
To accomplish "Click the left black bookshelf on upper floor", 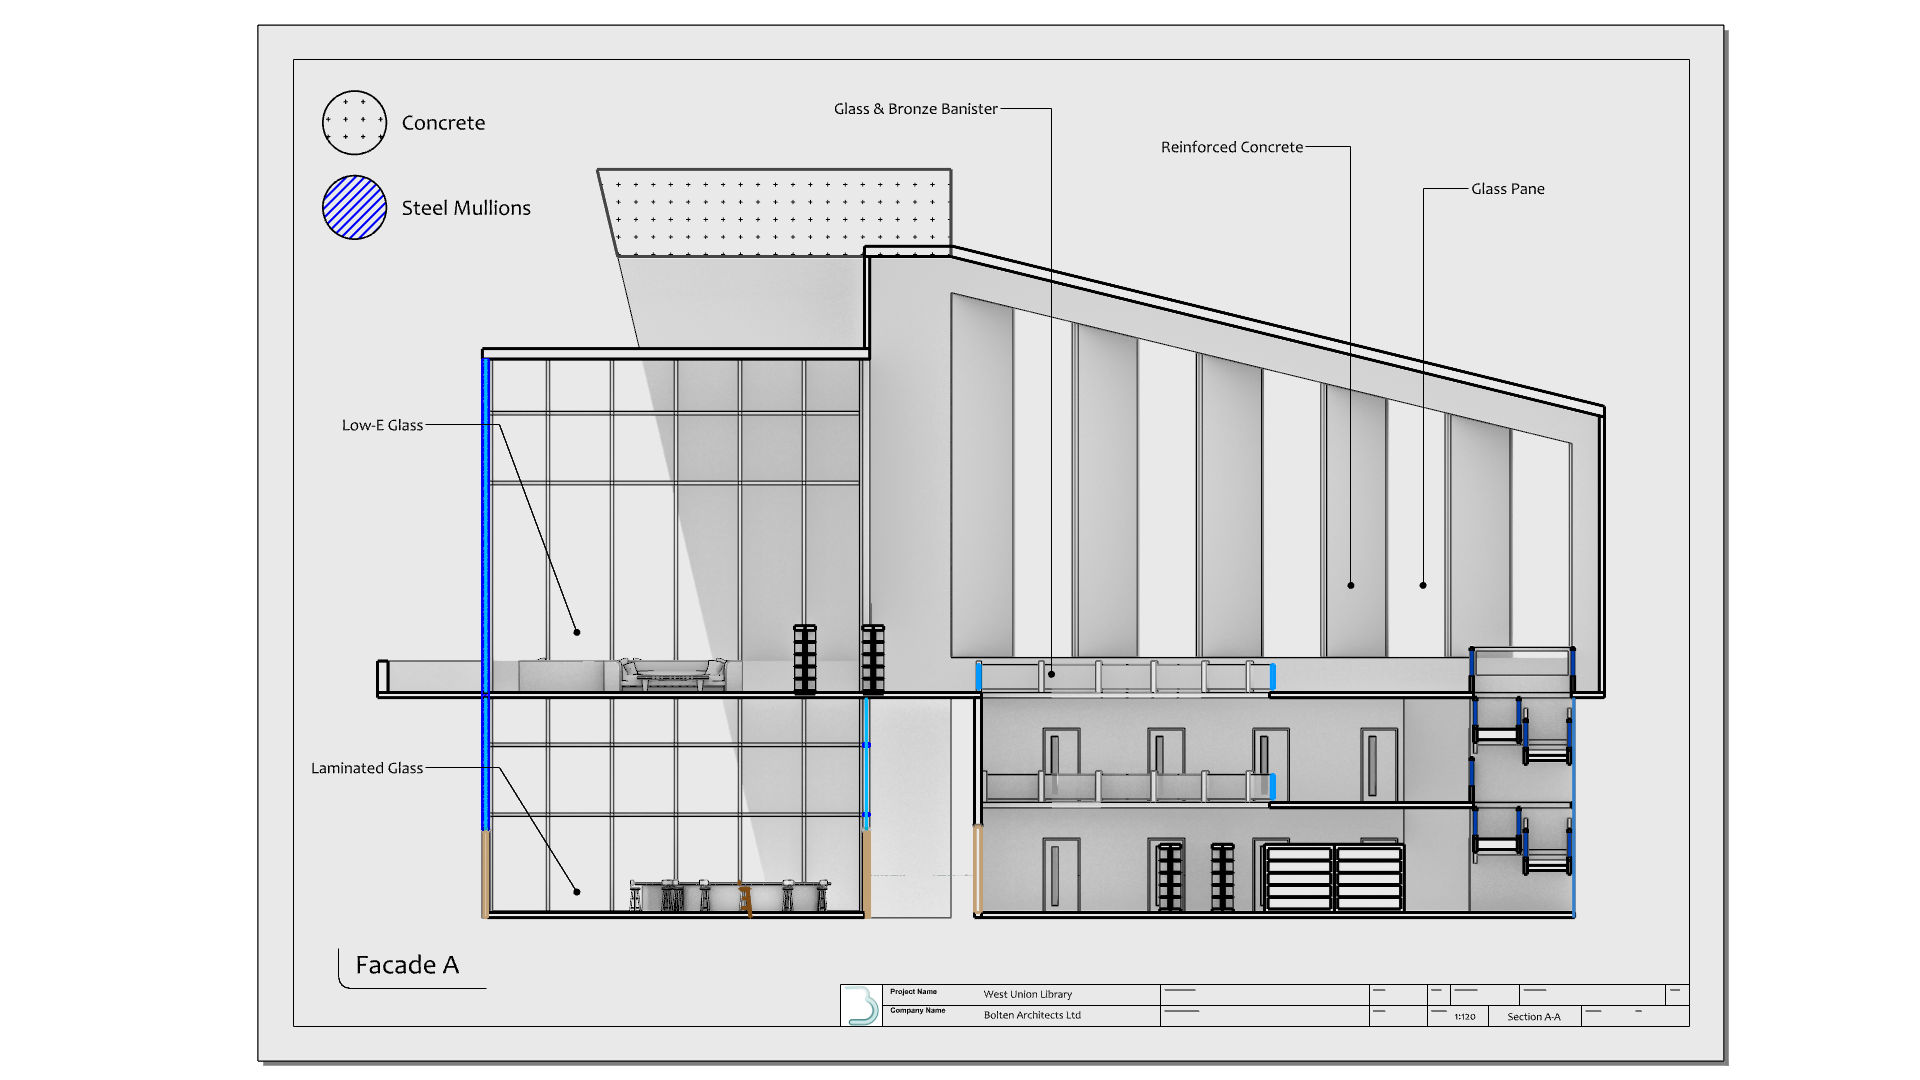I will tap(805, 659).
